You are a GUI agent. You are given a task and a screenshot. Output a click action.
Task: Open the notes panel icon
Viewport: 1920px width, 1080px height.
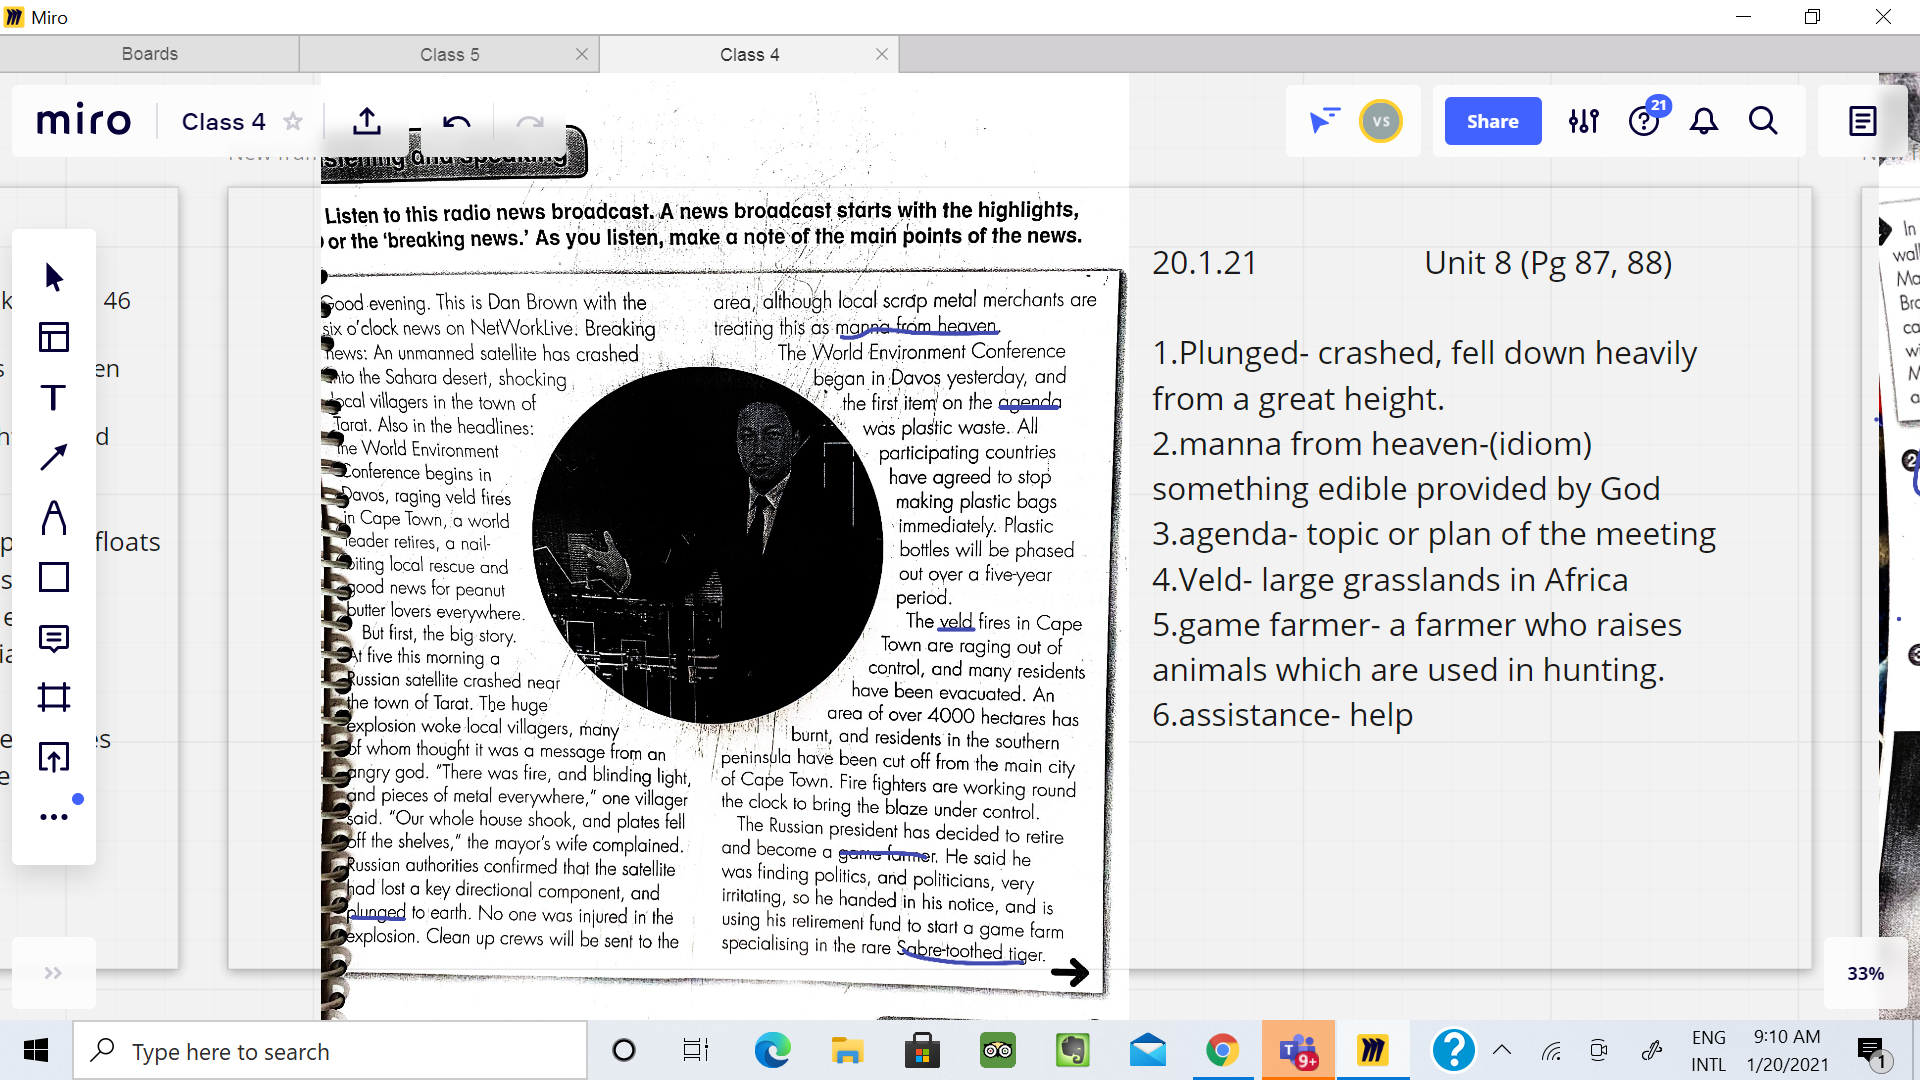coord(1862,121)
